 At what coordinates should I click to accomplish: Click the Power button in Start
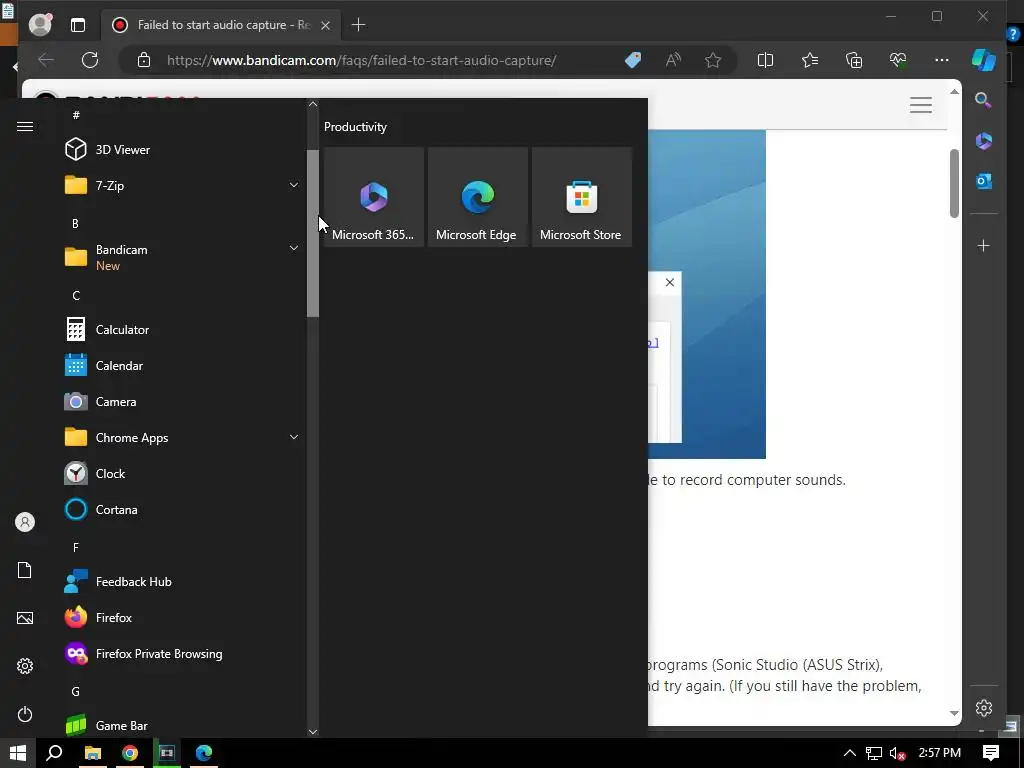(25, 714)
